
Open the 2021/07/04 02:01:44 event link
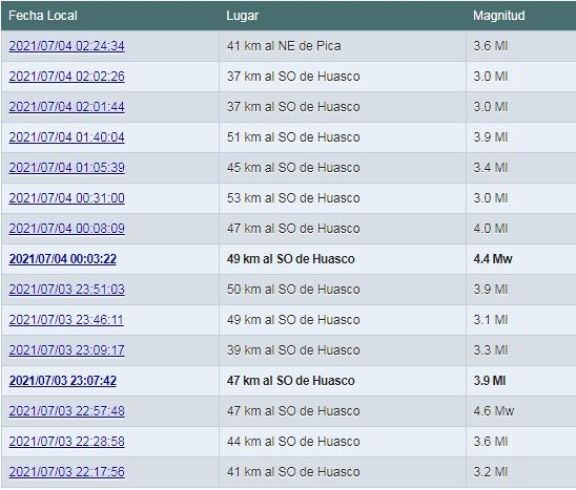[x=66, y=107]
